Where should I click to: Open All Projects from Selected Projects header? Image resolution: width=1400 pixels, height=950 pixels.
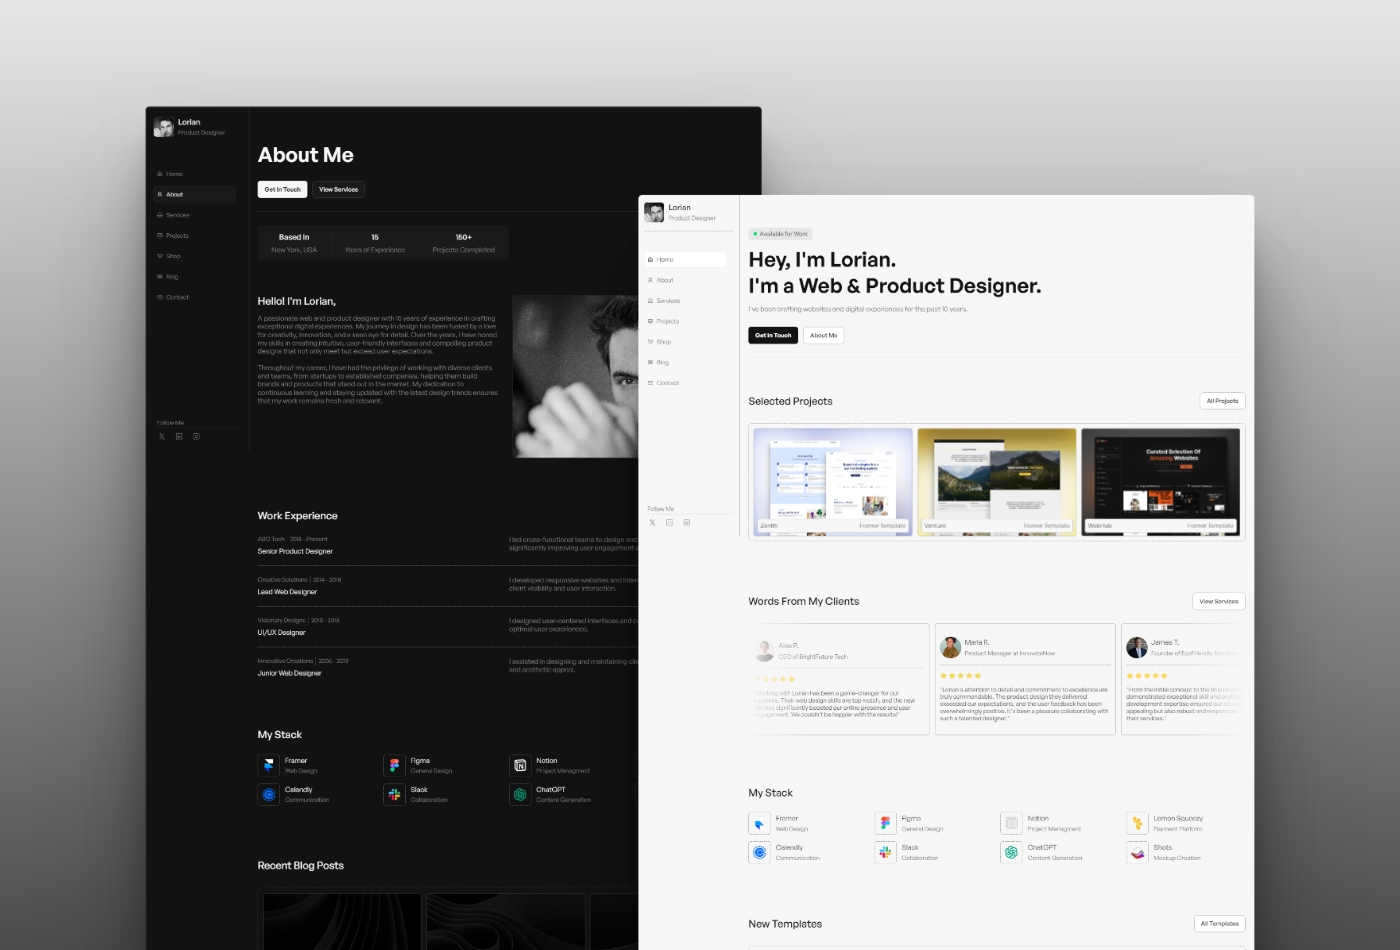click(1222, 400)
